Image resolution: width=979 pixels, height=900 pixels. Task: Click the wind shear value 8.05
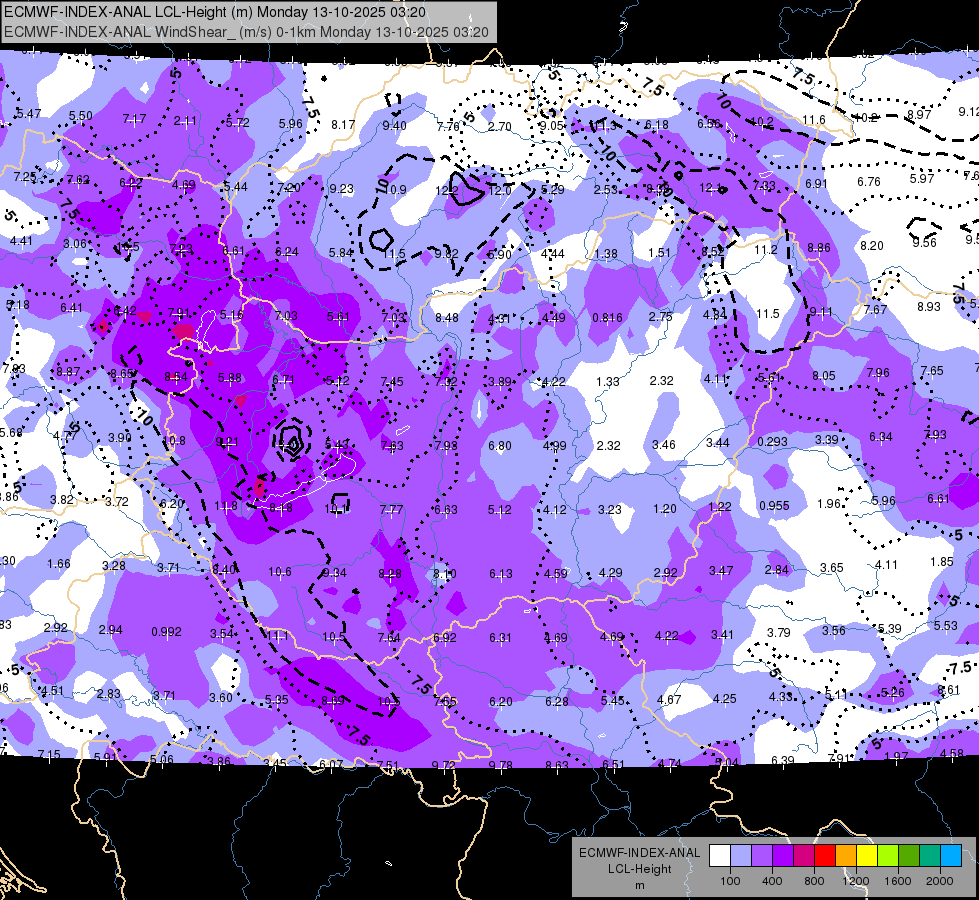tap(824, 375)
